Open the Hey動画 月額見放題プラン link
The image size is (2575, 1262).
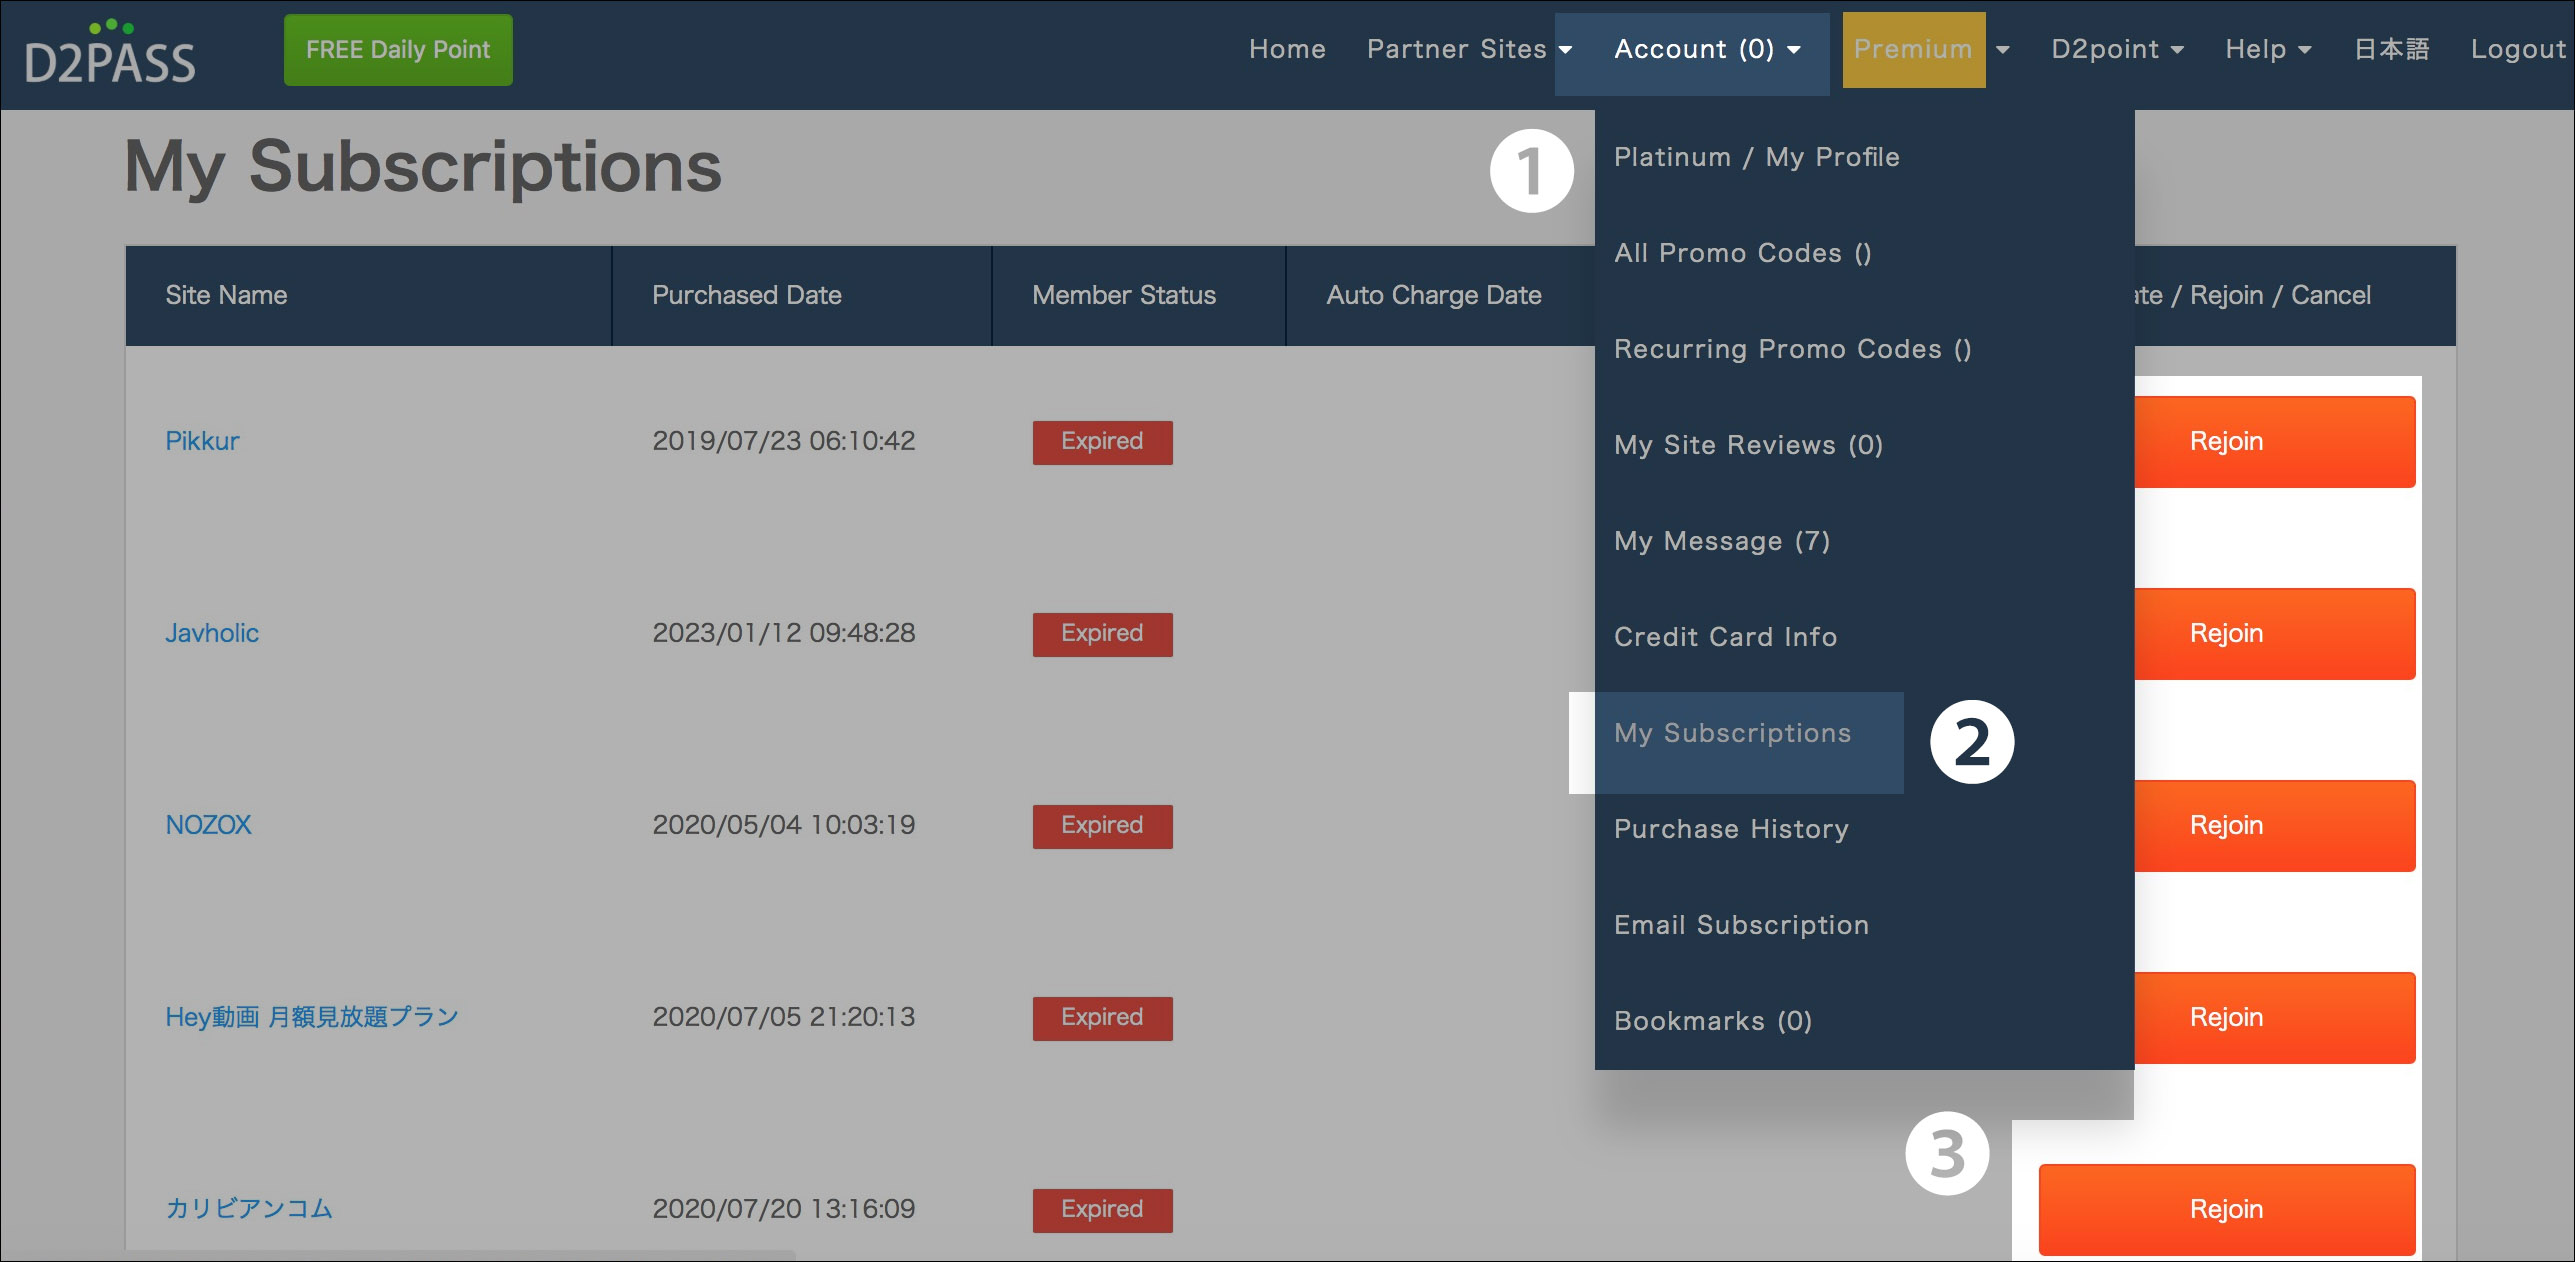pyautogui.click(x=312, y=1017)
